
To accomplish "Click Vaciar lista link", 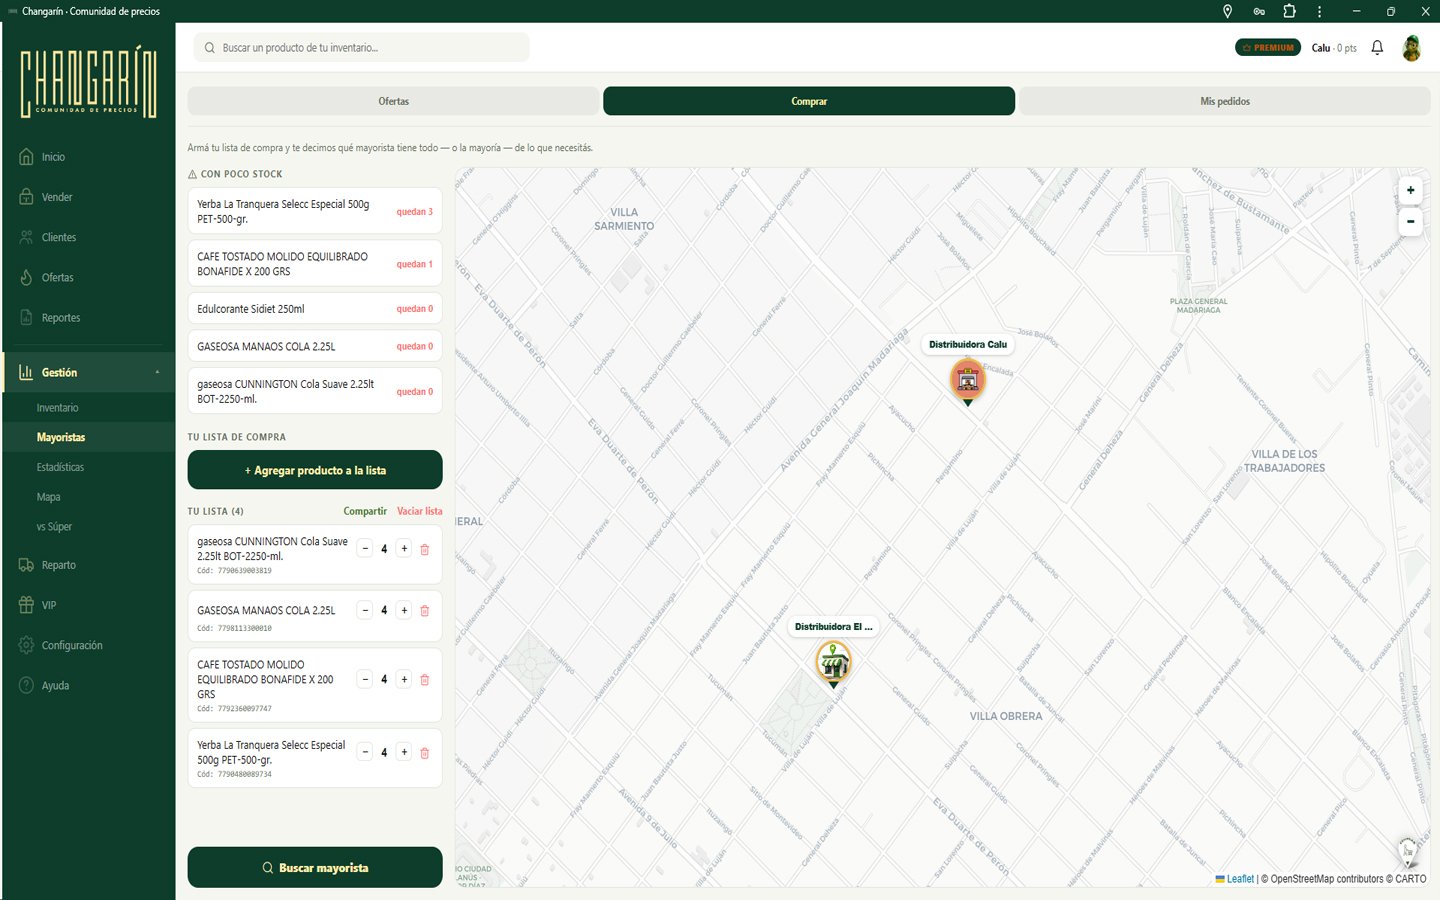I will click(x=419, y=511).
